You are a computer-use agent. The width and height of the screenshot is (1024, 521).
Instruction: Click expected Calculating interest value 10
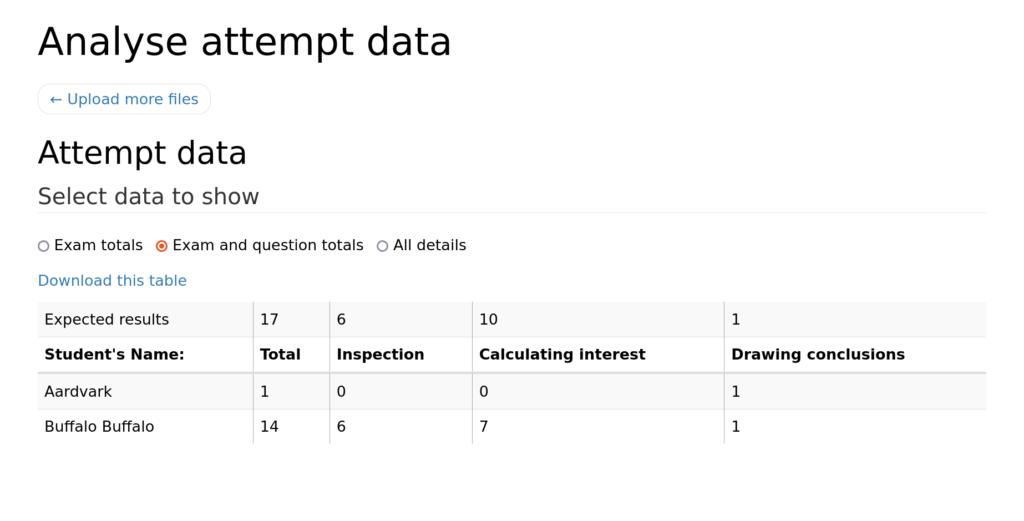coord(488,320)
